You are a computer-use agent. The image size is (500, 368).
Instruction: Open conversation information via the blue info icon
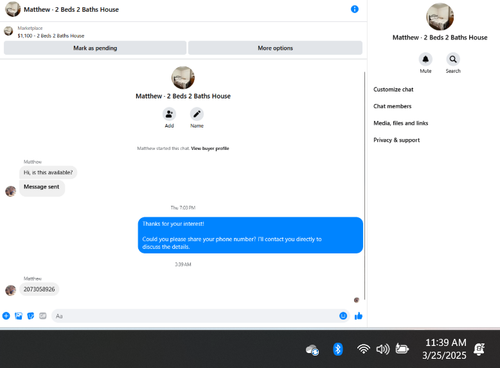355,9
